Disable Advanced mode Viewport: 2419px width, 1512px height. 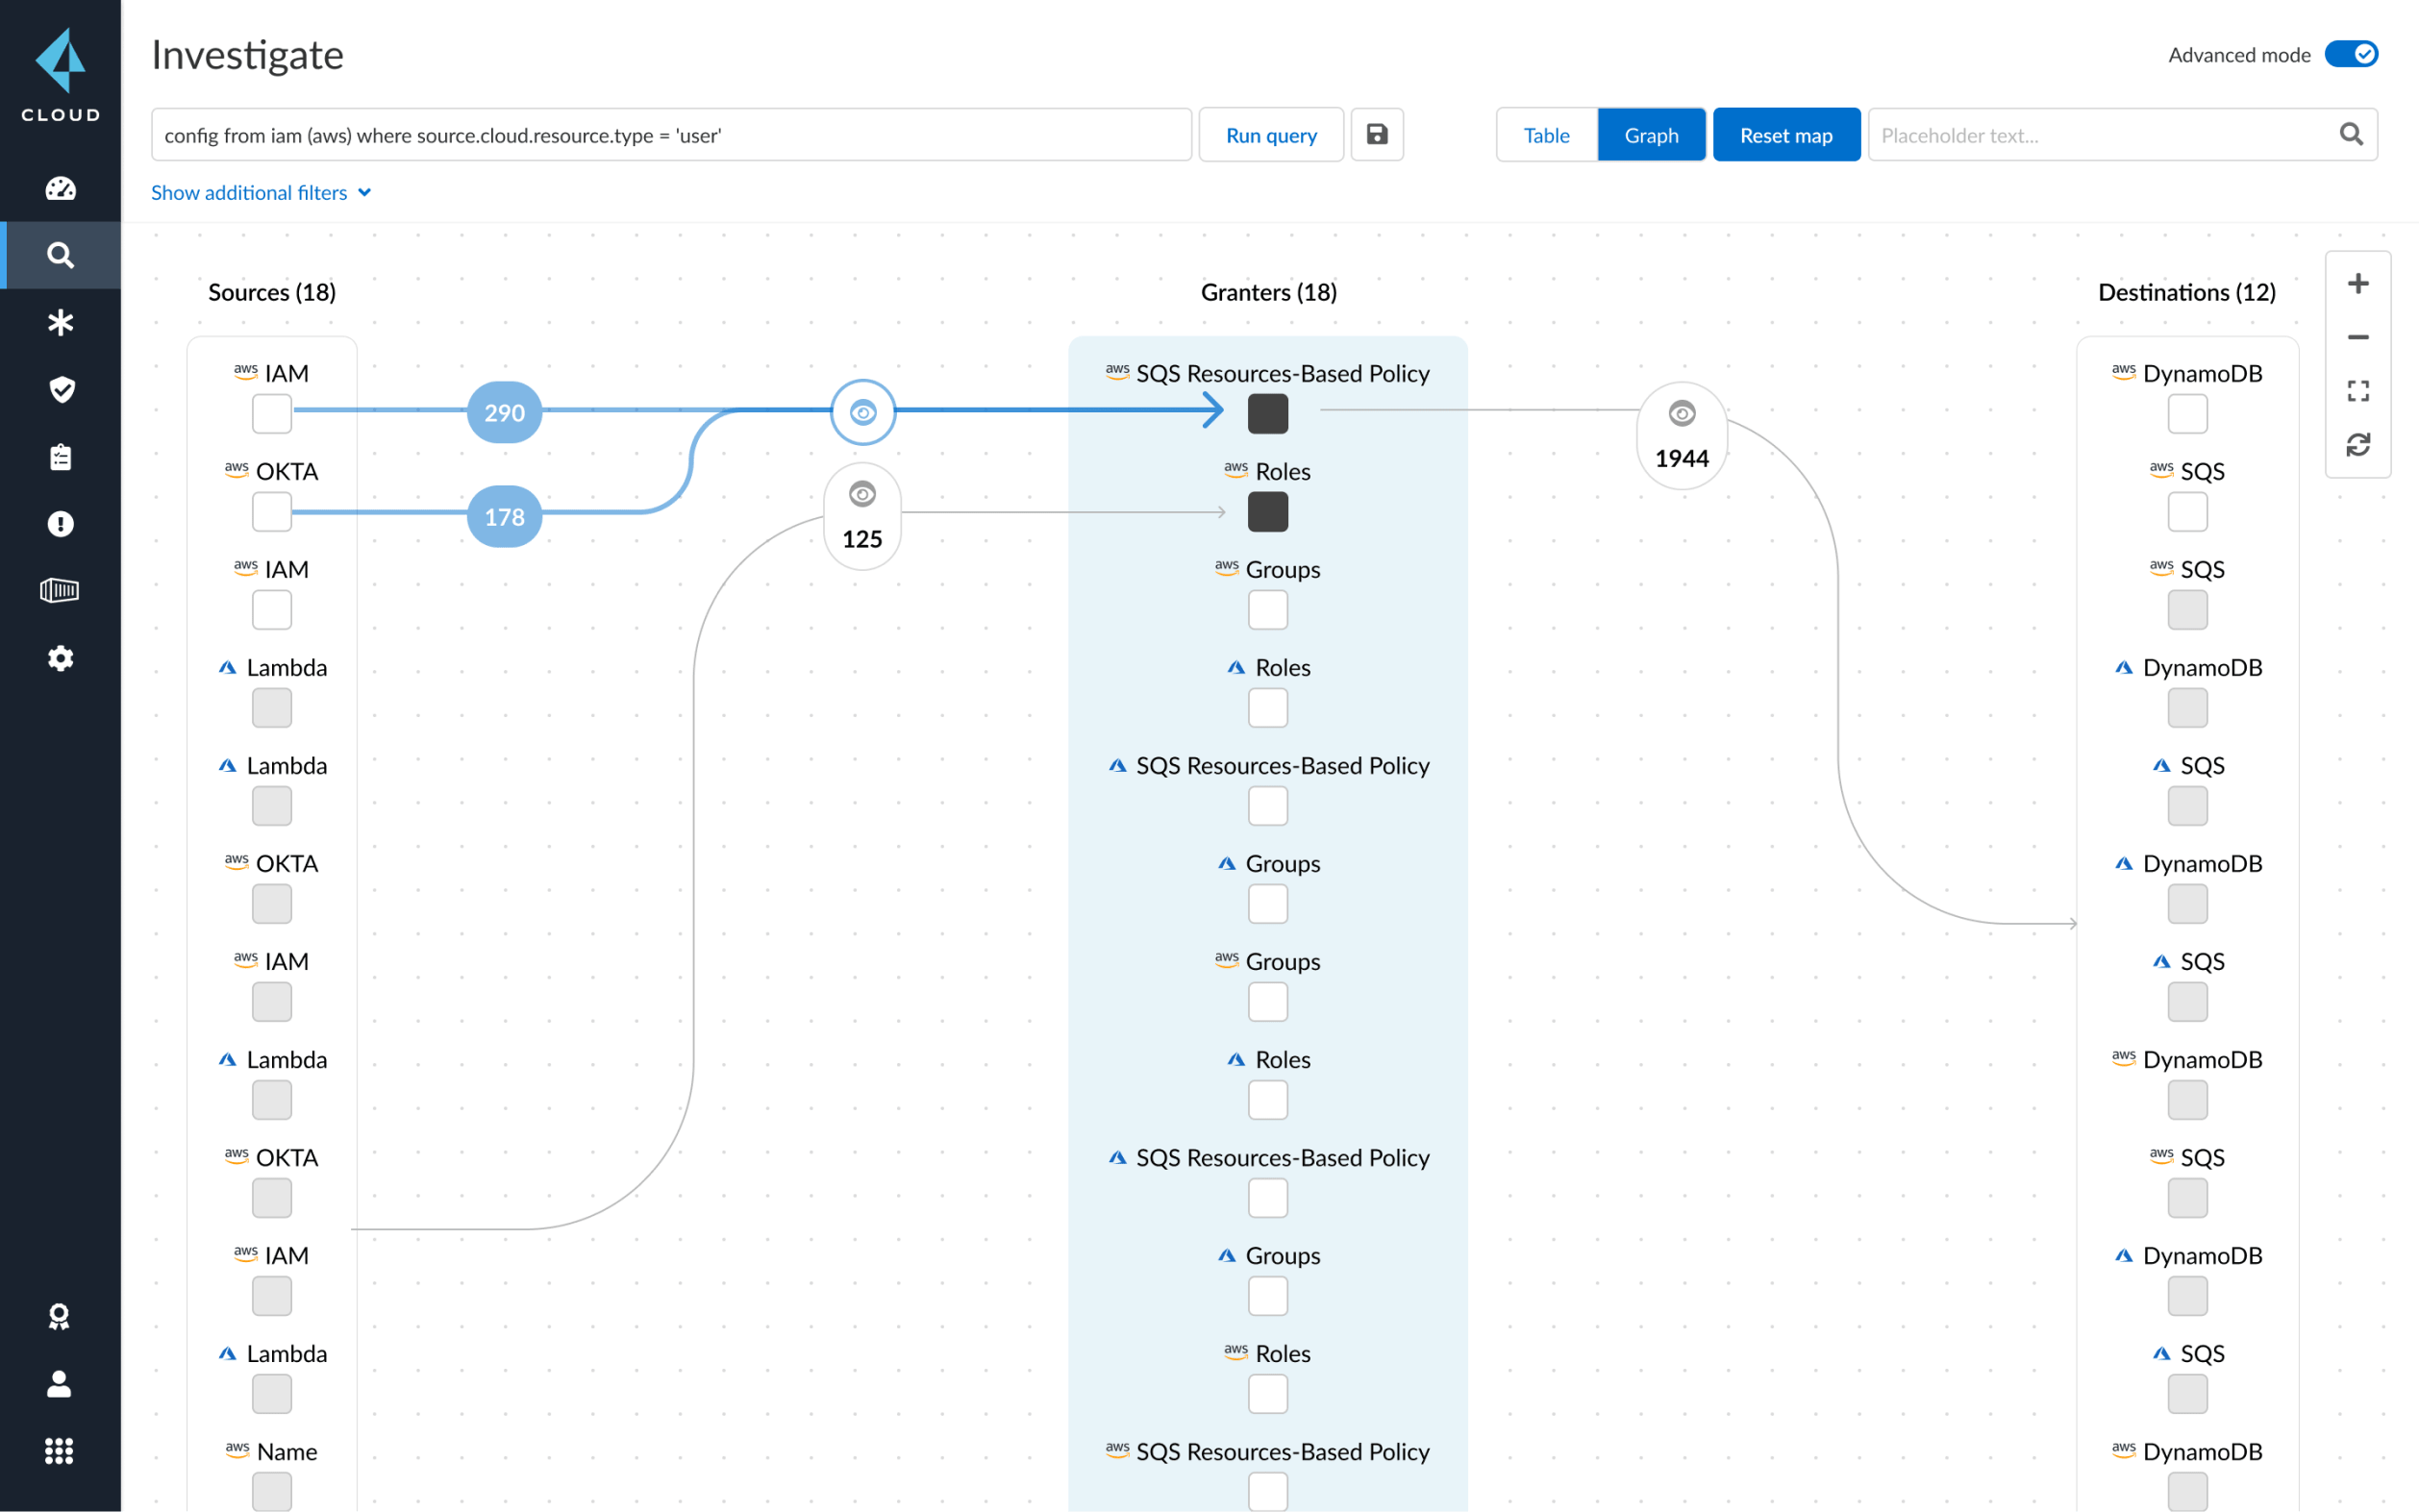pyautogui.click(x=2352, y=54)
